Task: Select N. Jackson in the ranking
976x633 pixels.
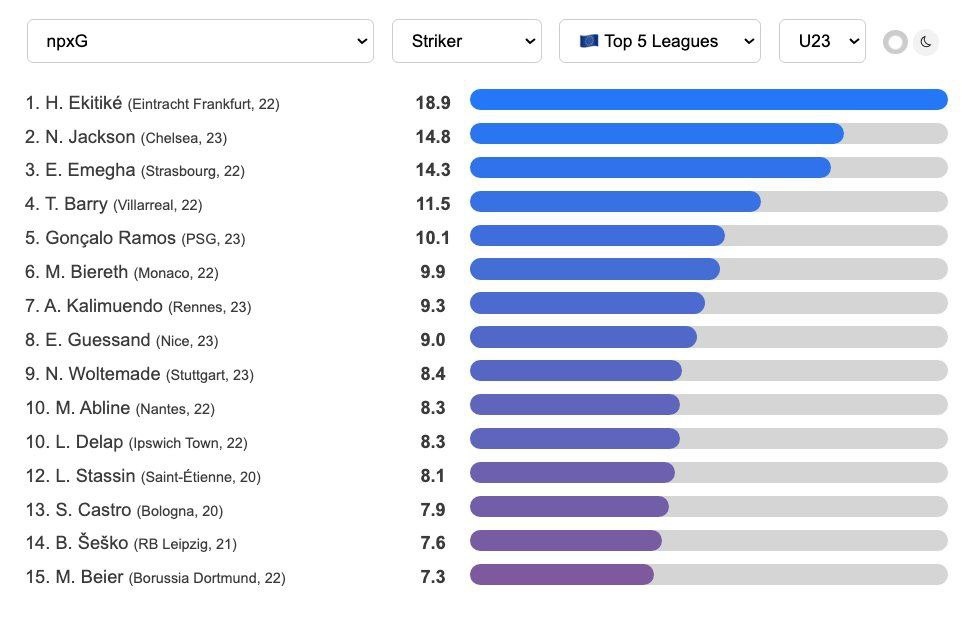Action: [x=90, y=137]
